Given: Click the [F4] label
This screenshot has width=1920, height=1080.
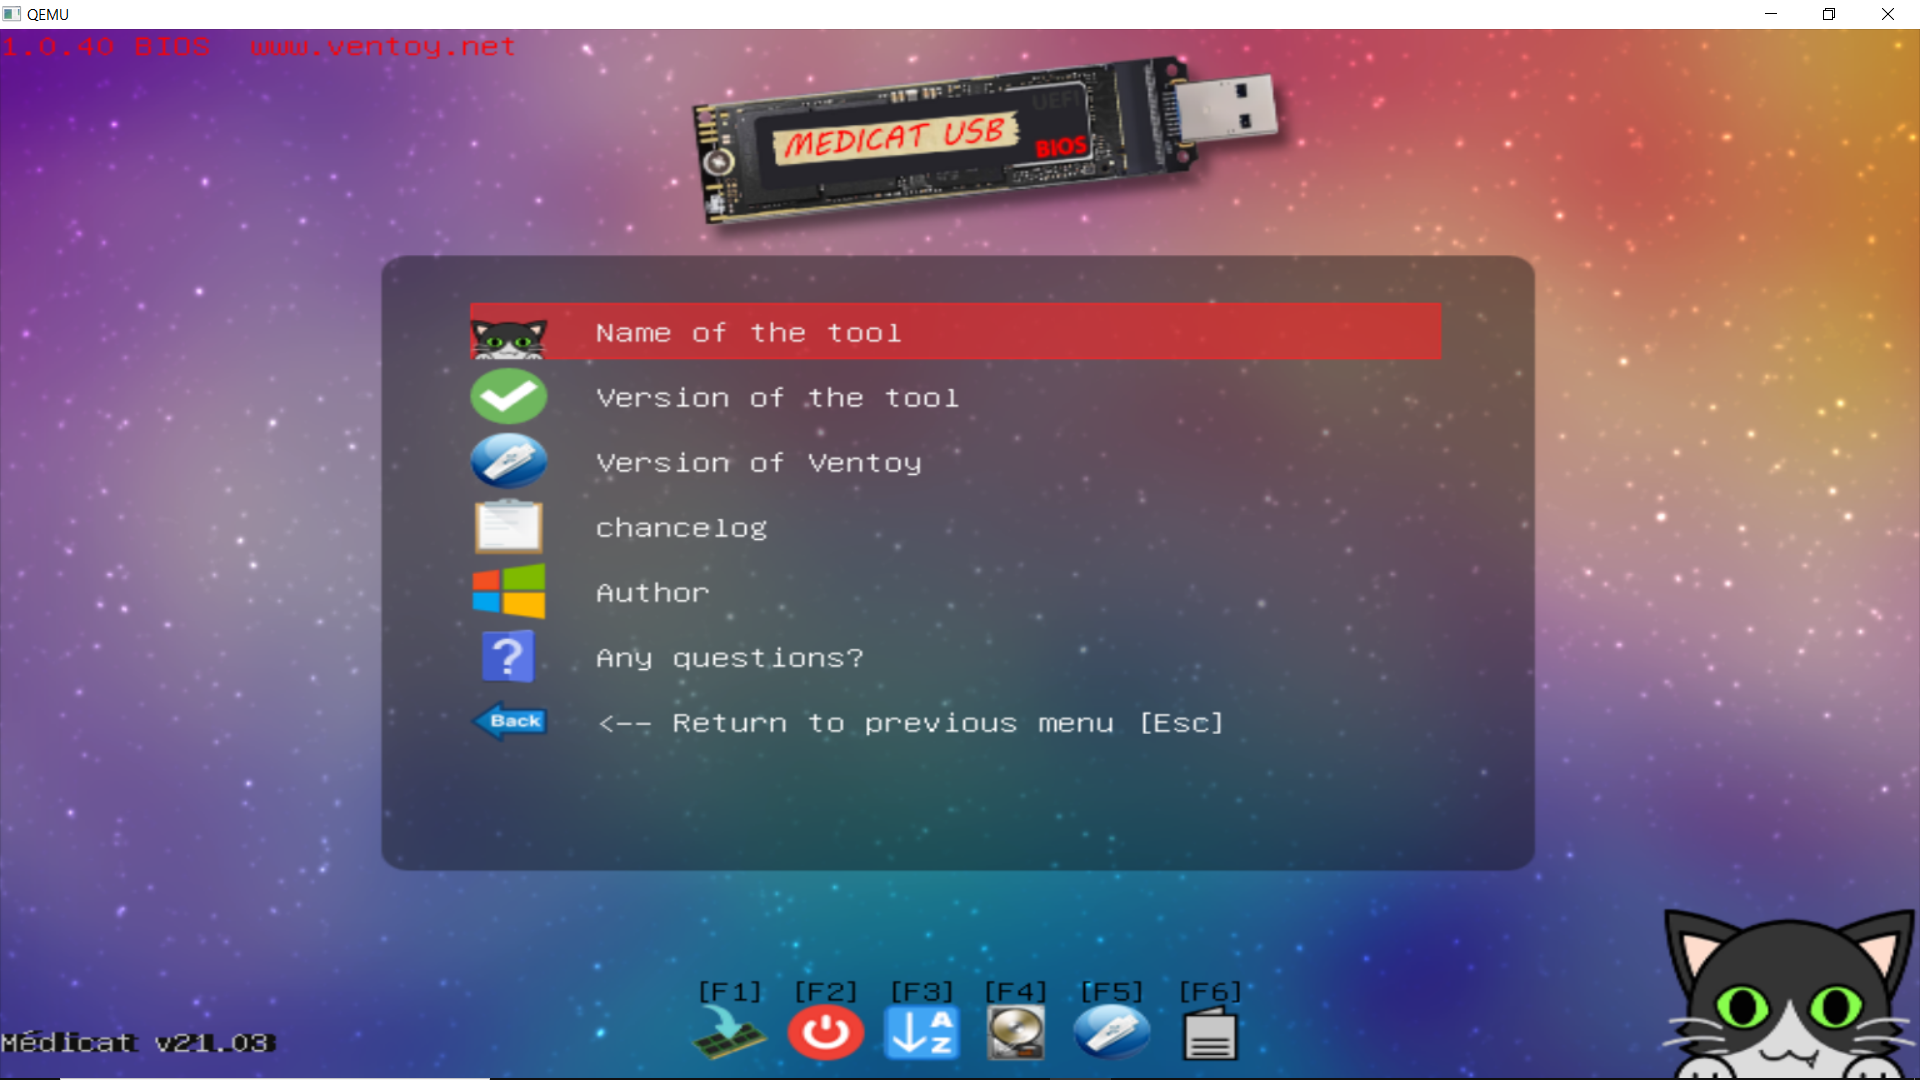Looking at the screenshot, I should click(x=1016, y=991).
